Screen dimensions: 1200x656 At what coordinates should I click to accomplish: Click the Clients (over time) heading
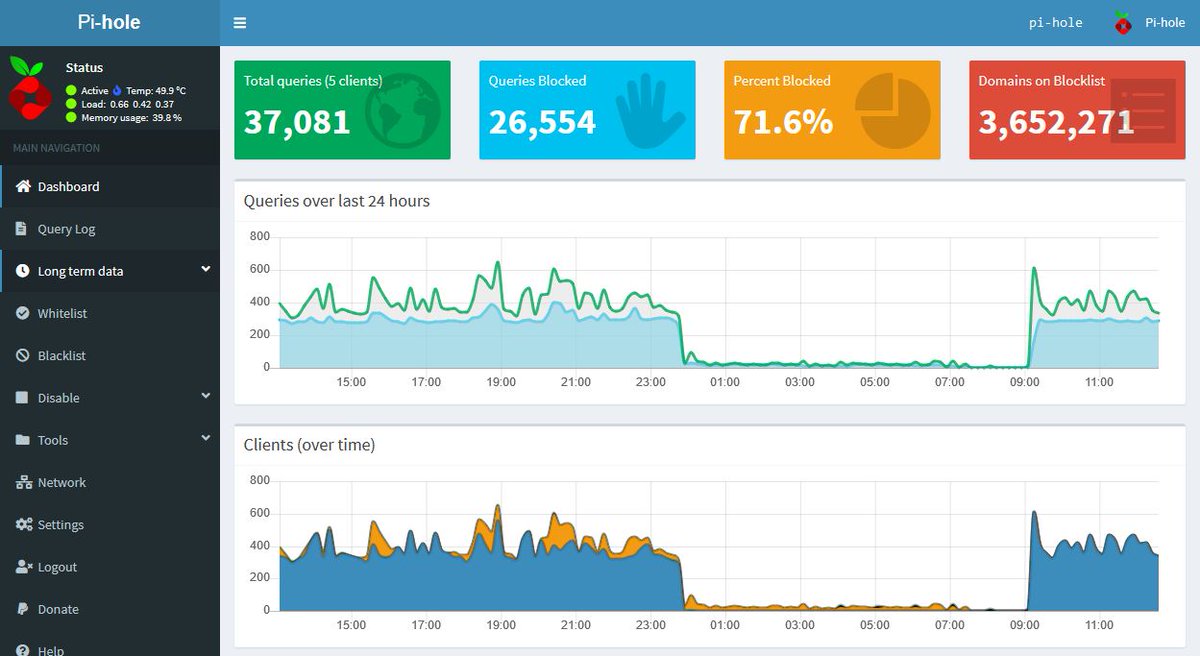coord(309,445)
